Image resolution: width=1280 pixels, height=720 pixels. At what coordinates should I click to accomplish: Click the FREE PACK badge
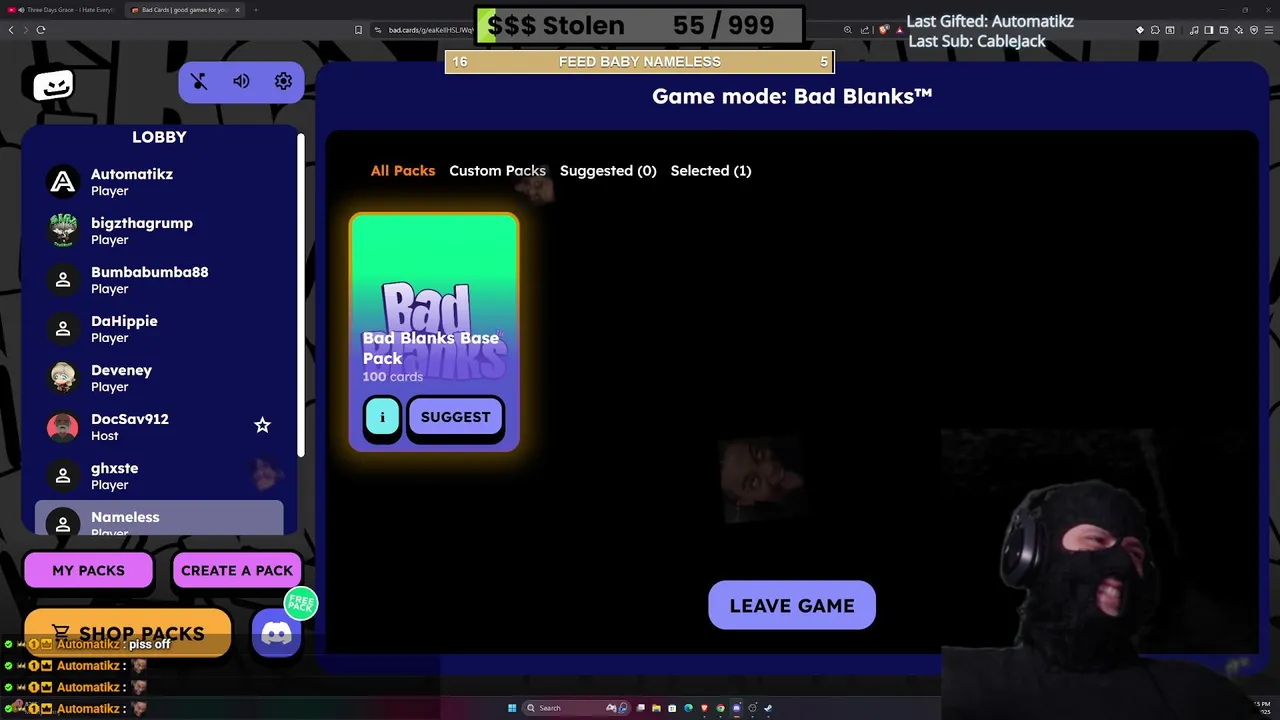pyautogui.click(x=301, y=603)
